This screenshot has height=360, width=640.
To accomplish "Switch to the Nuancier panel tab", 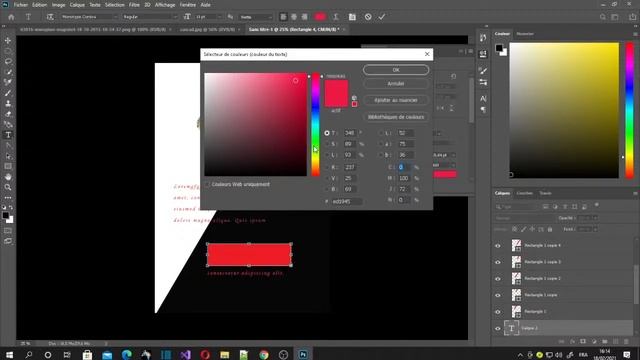I will (x=525, y=34).
